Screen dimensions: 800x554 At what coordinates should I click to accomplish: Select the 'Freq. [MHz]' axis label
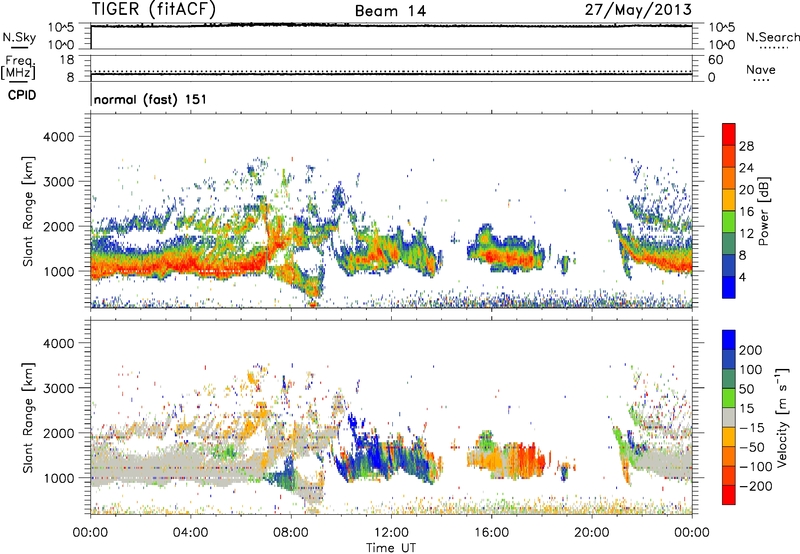[x=19, y=68]
